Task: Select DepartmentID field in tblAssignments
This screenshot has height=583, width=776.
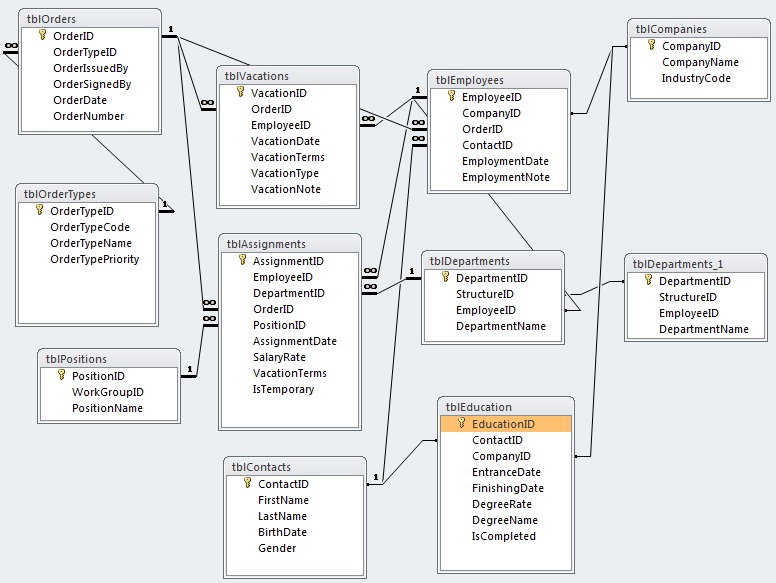Action: point(290,293)
